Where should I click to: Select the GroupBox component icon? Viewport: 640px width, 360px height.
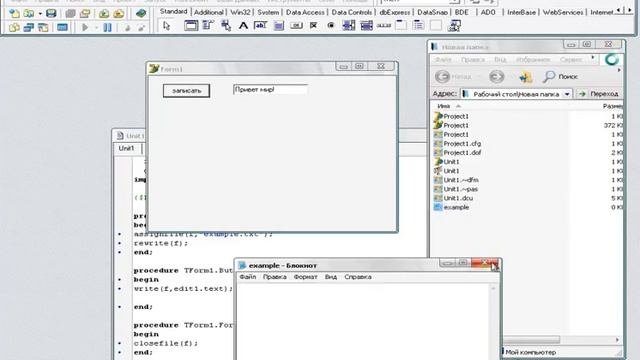coord(401,26)
